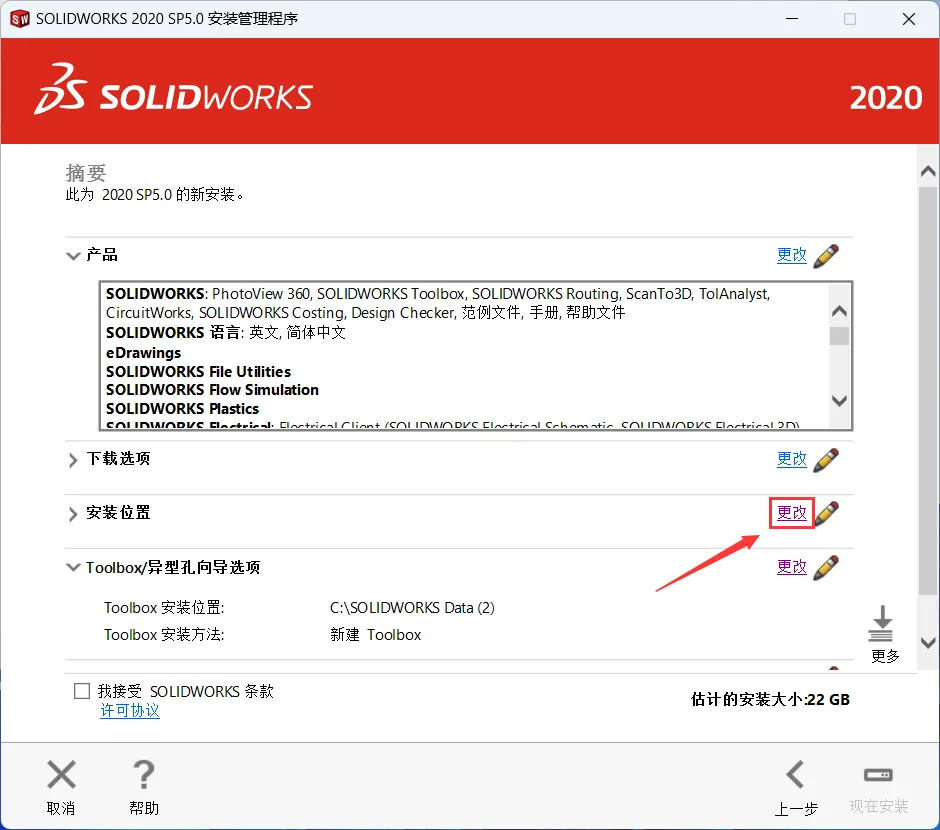The height and width of the screenshot is (830, 940).
Task: Go back with 上一步 arrow
Action: tap(796, 774)
